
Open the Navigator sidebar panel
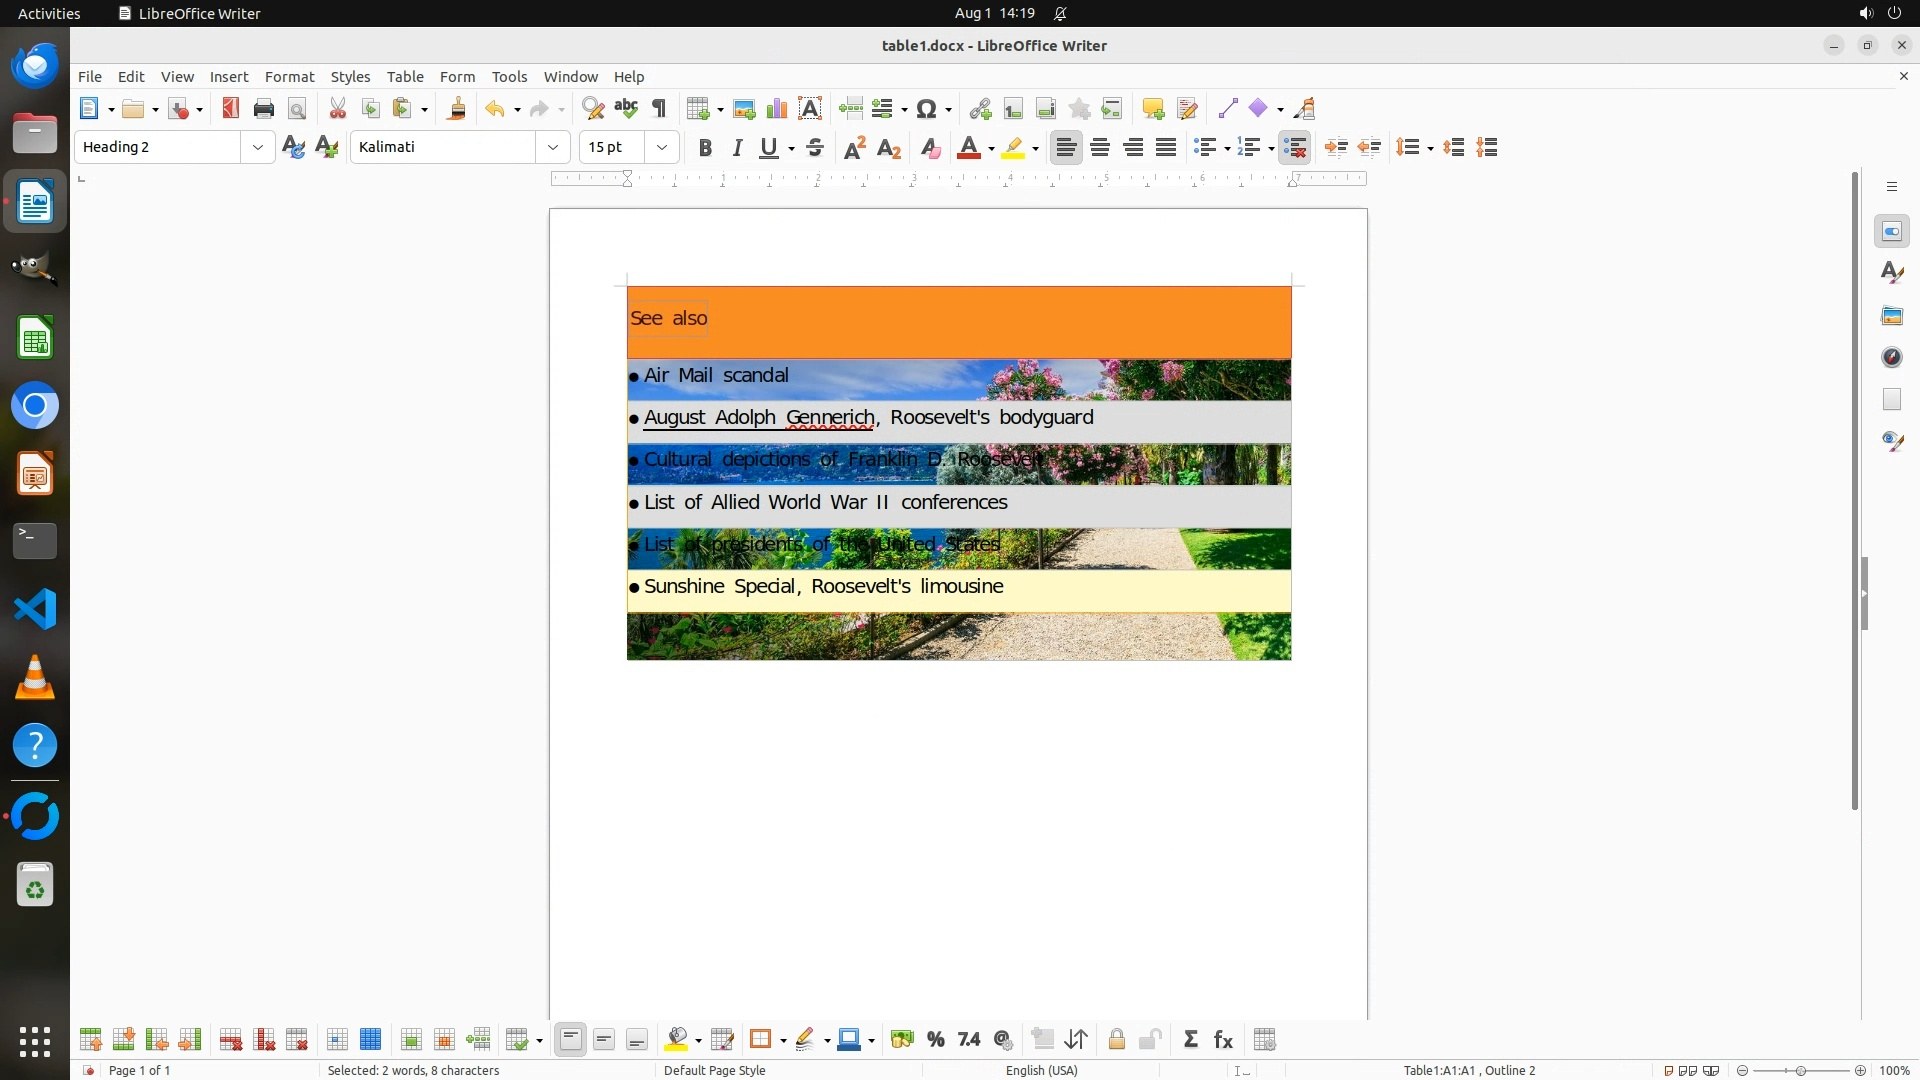click(1892, 358)
